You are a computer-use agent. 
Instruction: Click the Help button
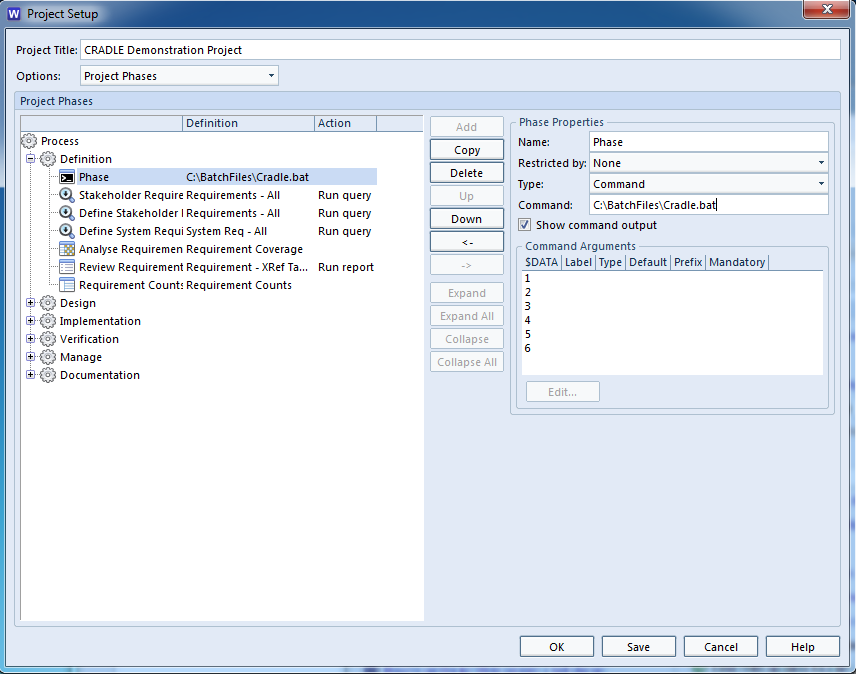click(x=802, y=647)
